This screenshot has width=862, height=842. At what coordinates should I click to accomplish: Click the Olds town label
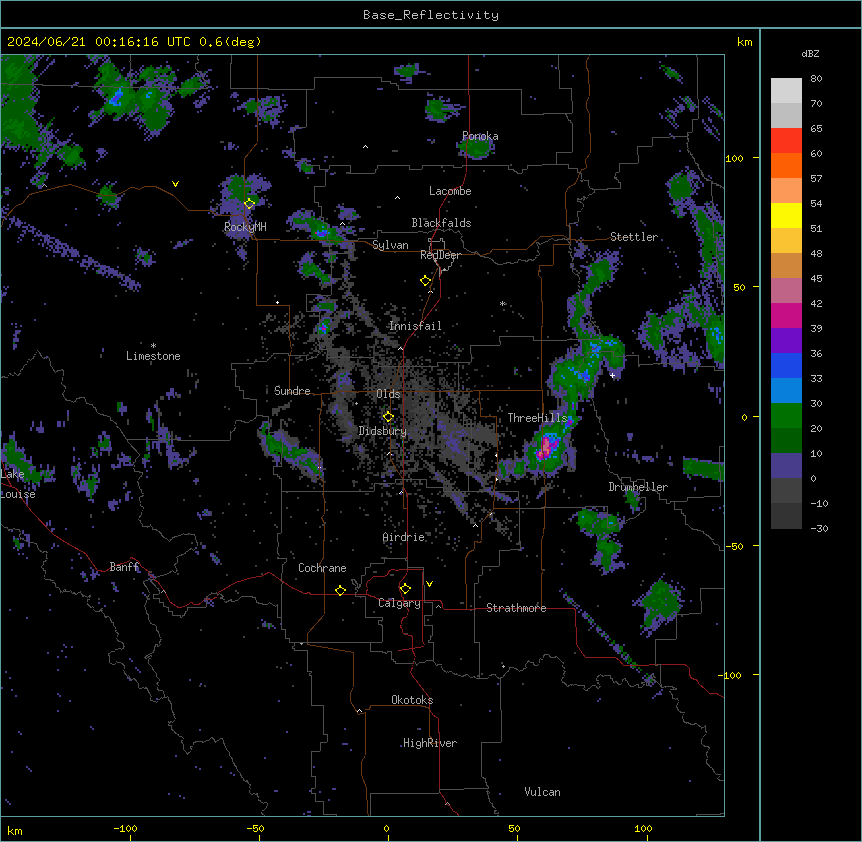click(388, 394)
